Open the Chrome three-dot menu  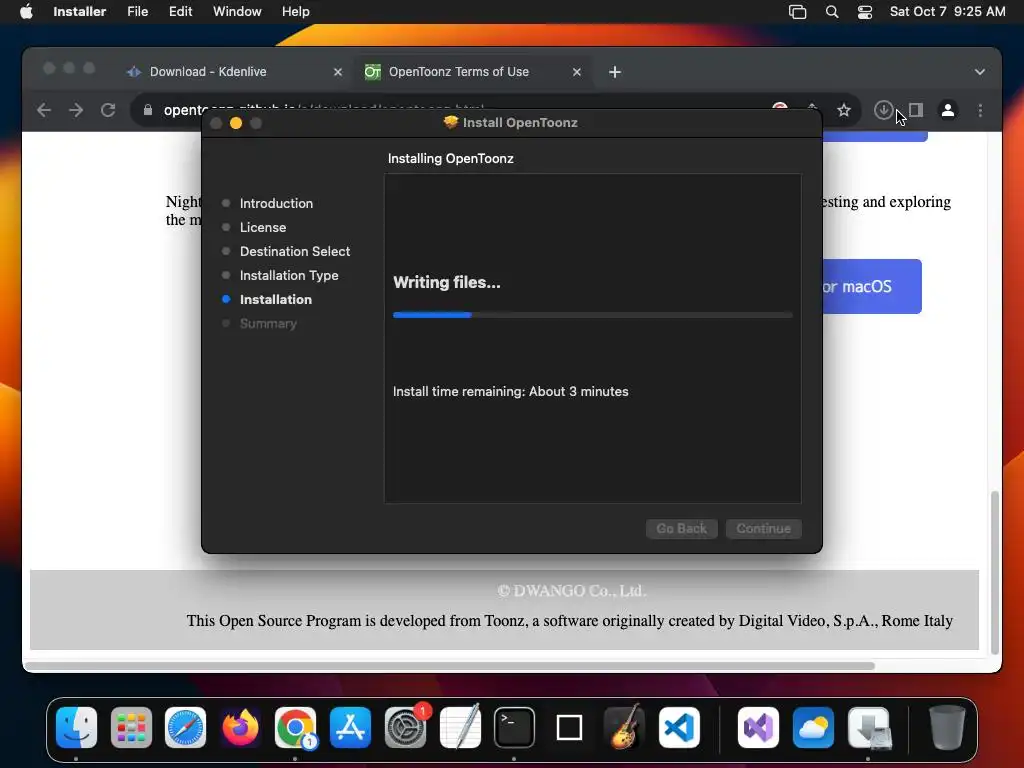pos(980,110)
